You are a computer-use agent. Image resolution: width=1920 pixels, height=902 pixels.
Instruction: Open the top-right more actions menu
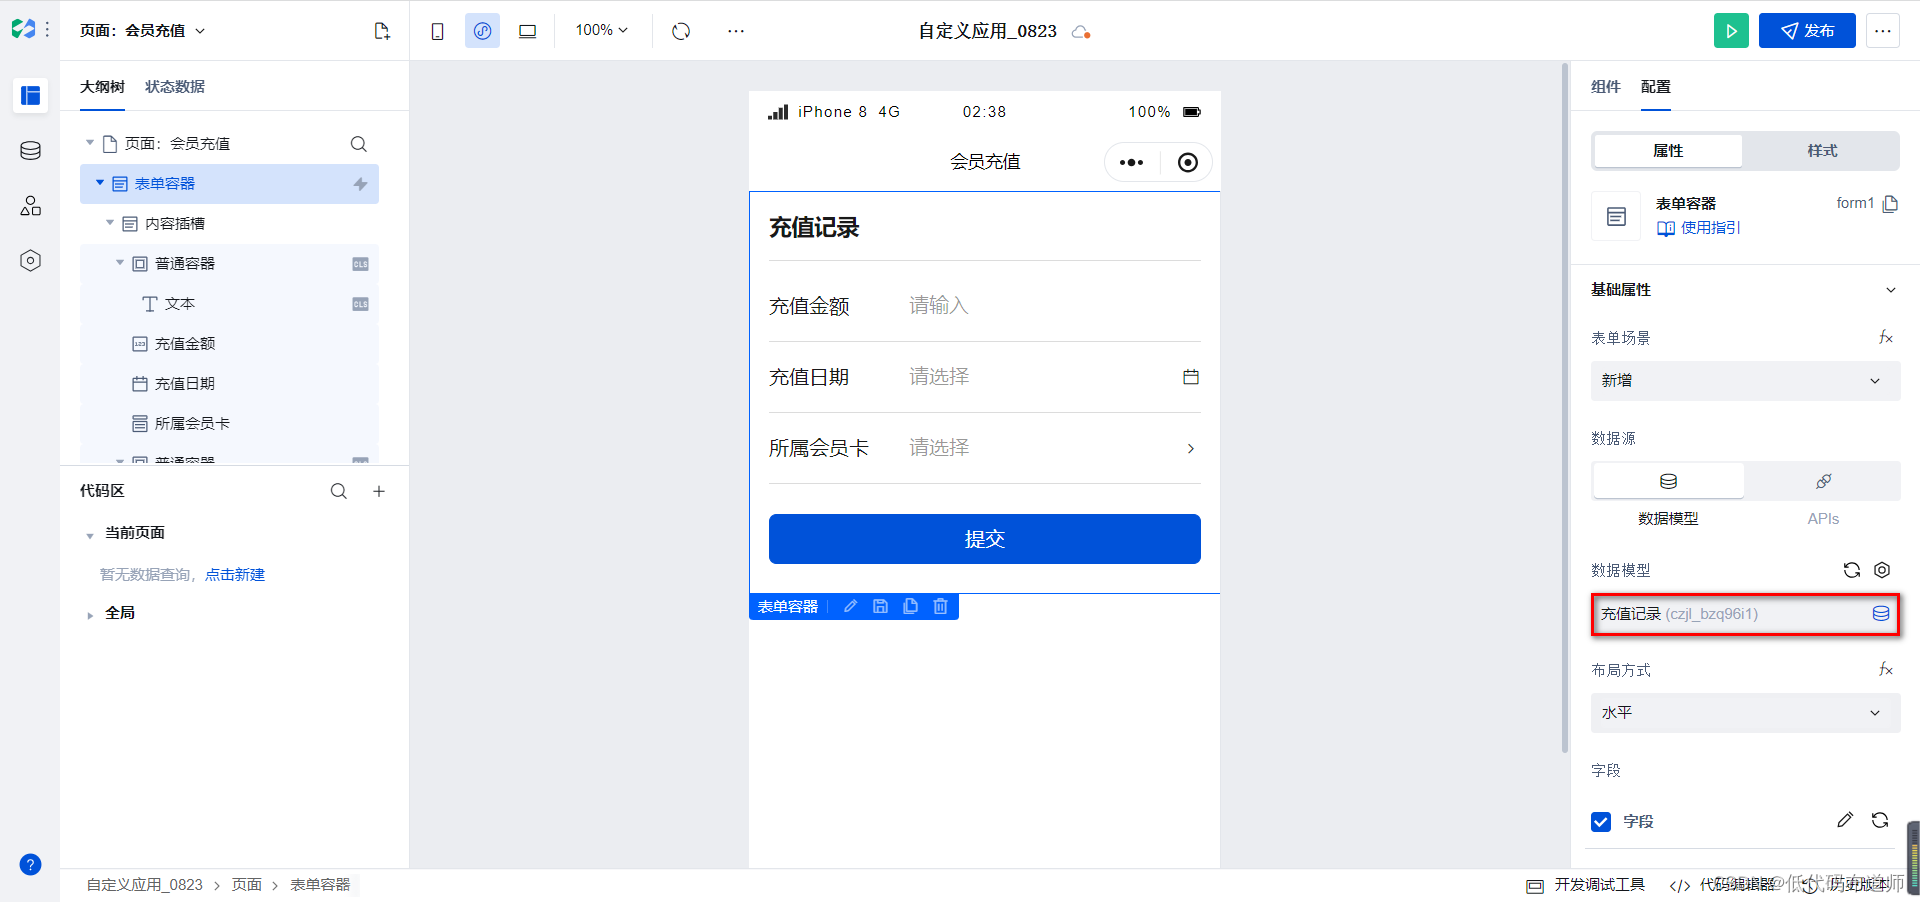tap(1883, 31)
